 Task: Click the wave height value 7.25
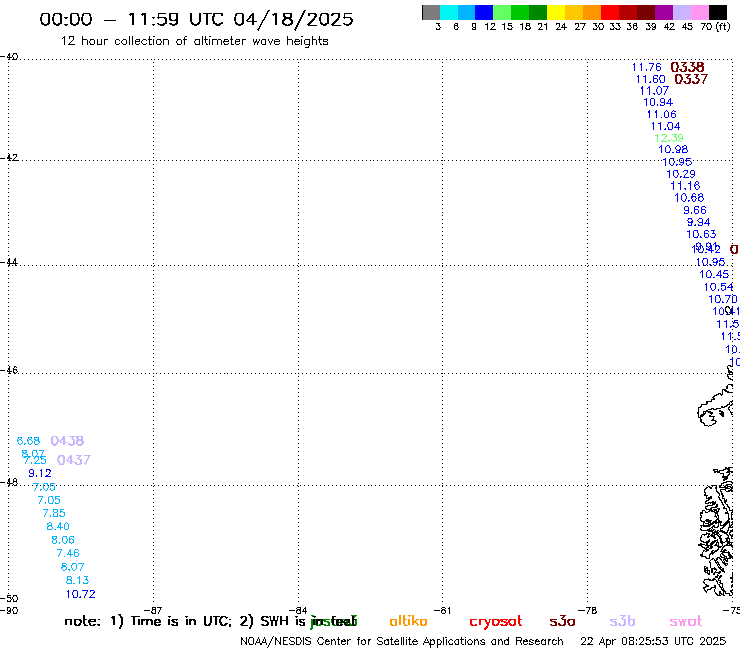(35, 460)
